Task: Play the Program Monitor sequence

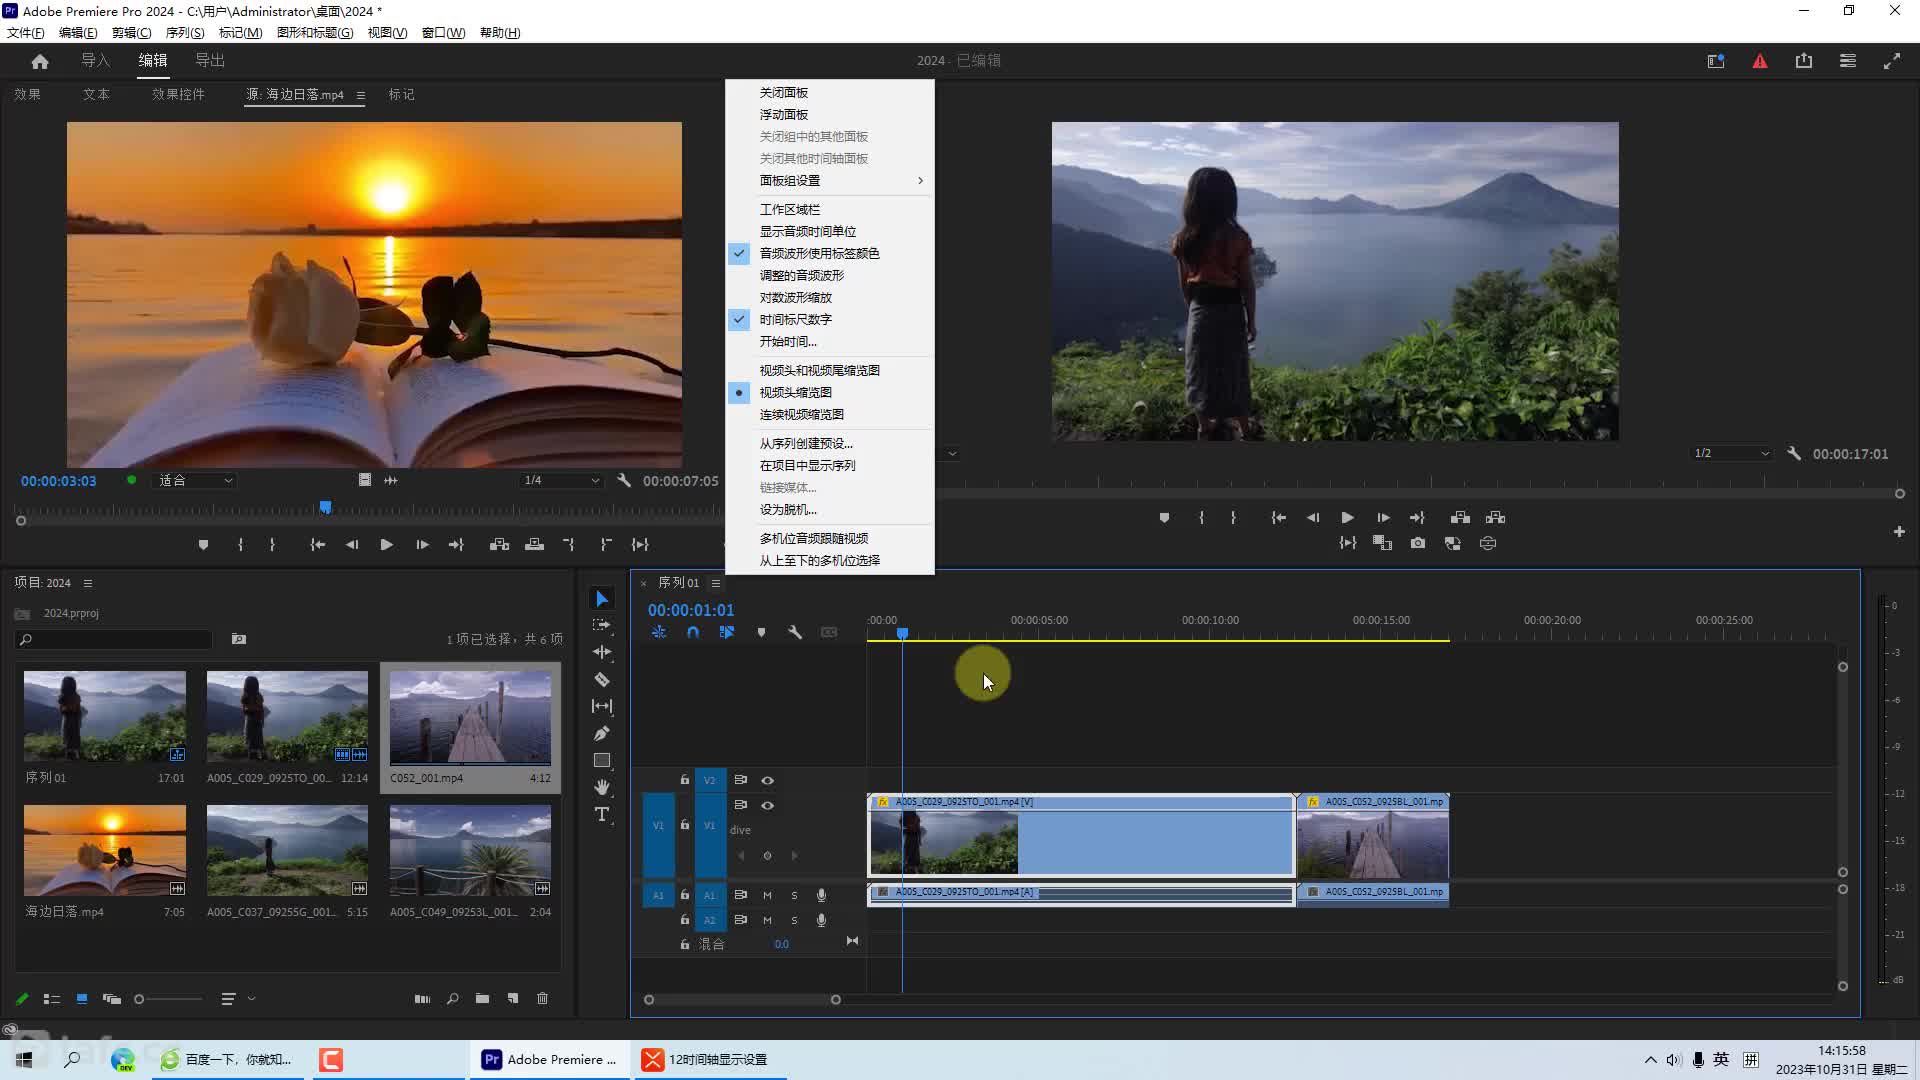Action: pyautogui.click(x=1347, y=517)
